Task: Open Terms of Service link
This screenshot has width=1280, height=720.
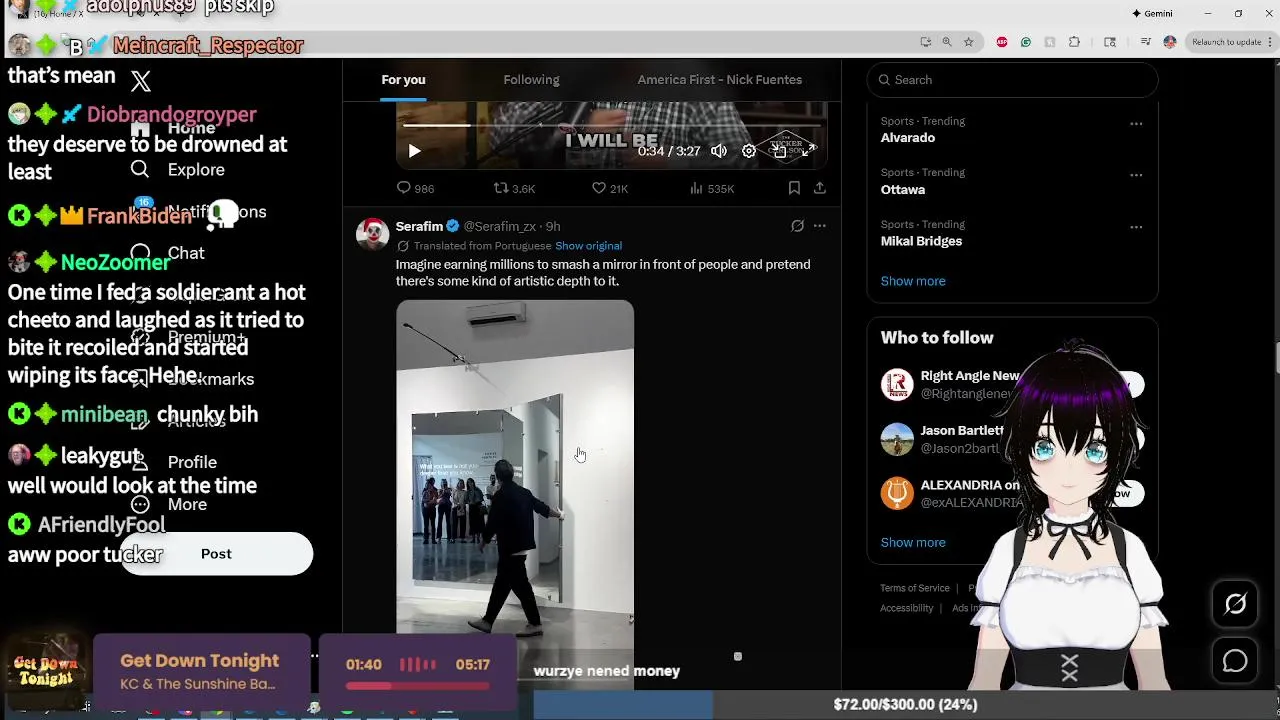Action: [914, 588]
